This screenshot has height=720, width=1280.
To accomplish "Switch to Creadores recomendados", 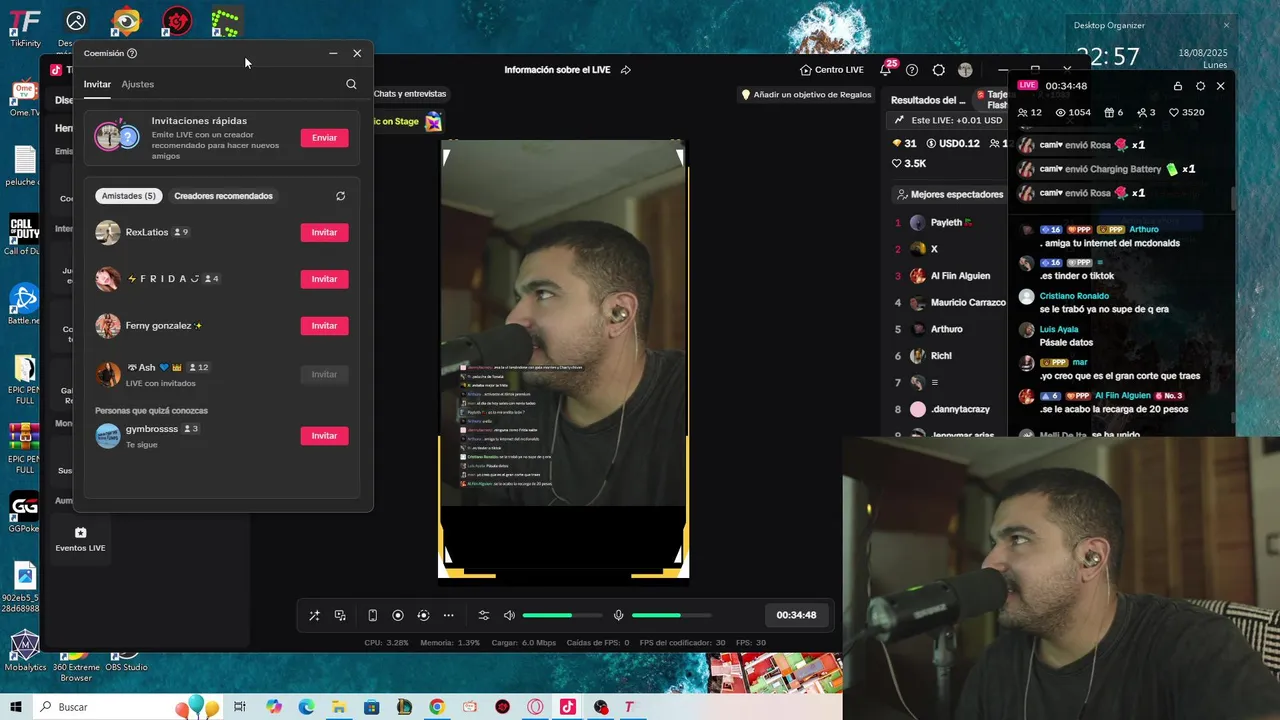I will (x=223, y=196).
